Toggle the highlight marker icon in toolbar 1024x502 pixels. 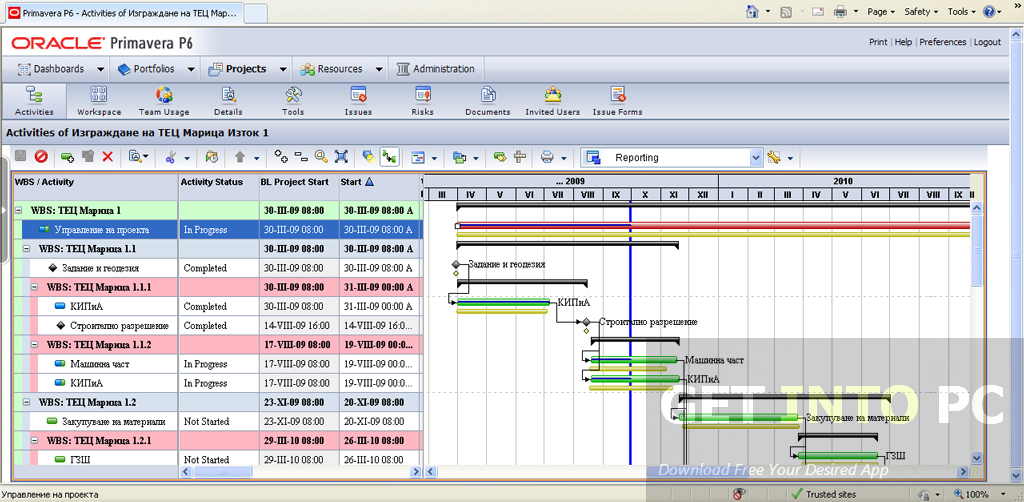click(369, 157)
